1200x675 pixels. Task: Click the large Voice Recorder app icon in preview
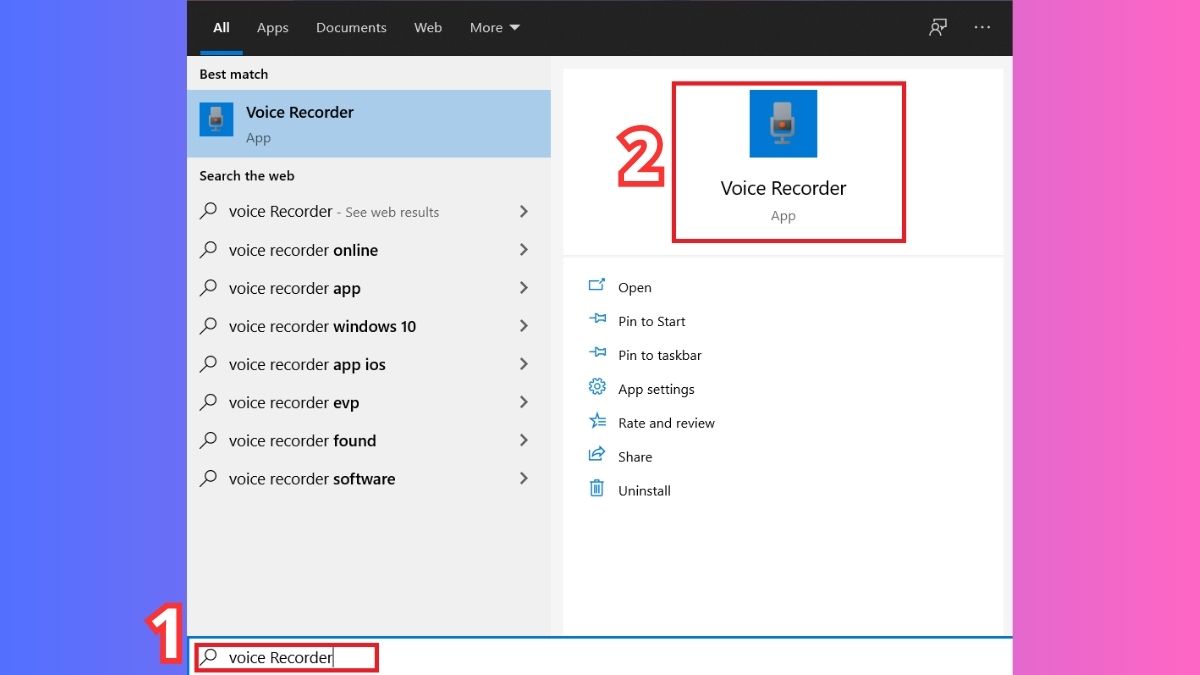(x=783, y=124)
